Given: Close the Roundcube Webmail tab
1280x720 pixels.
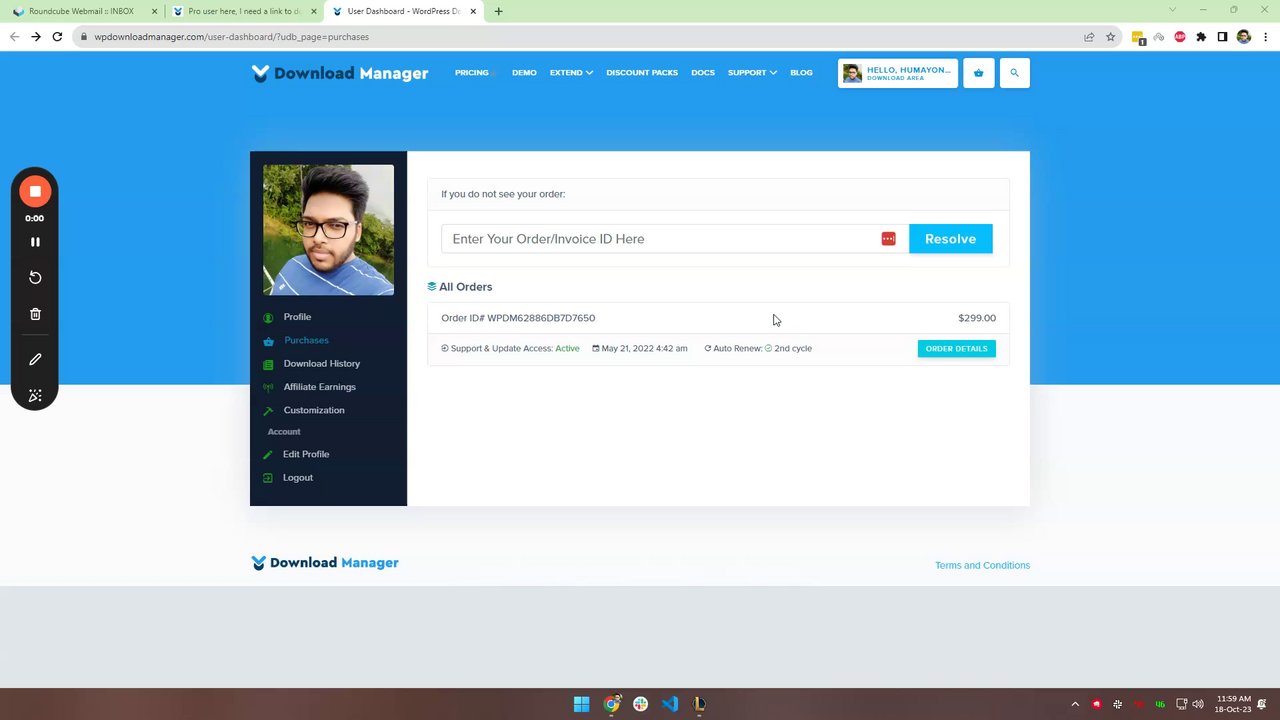Looking at the screenshot, I should tap(154, 11).
